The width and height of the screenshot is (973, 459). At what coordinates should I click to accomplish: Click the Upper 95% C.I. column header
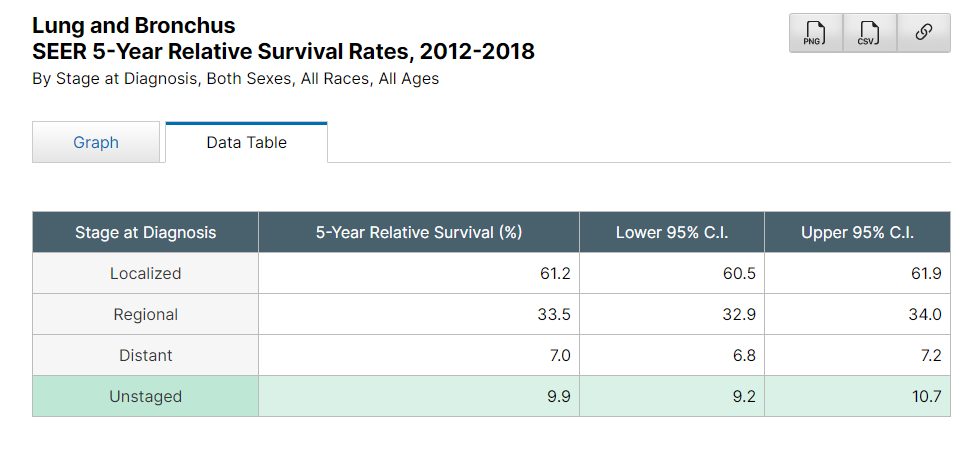pyautogui.click(x=857, y=233)
